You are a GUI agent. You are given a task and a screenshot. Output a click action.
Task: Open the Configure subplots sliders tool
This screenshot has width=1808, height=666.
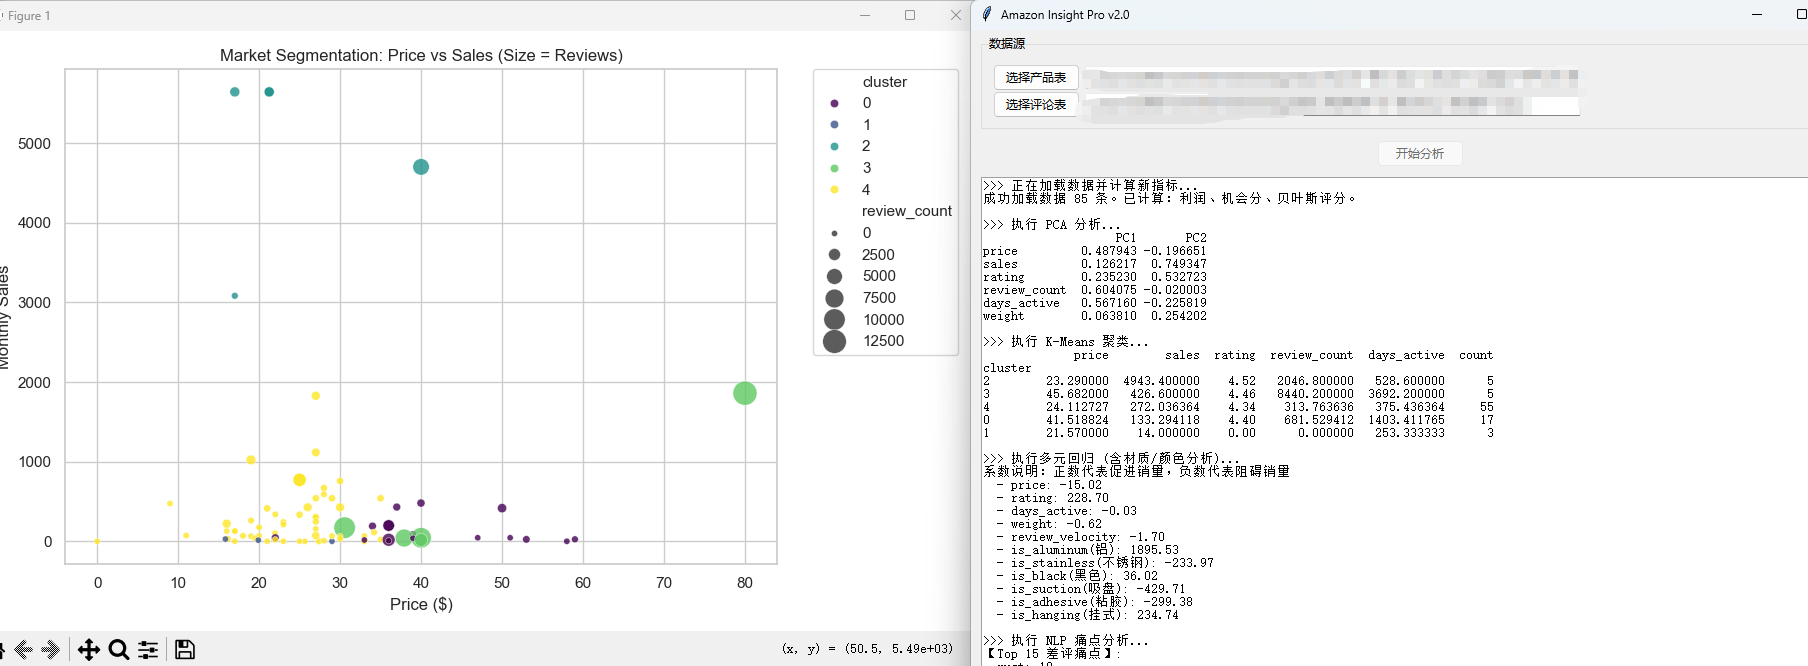click(x=148, y=650)
